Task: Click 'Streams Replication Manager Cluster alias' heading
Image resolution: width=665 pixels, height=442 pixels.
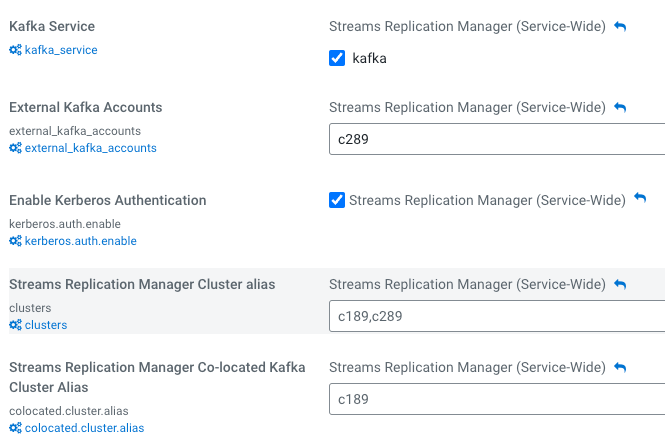Action: [142, 284]
